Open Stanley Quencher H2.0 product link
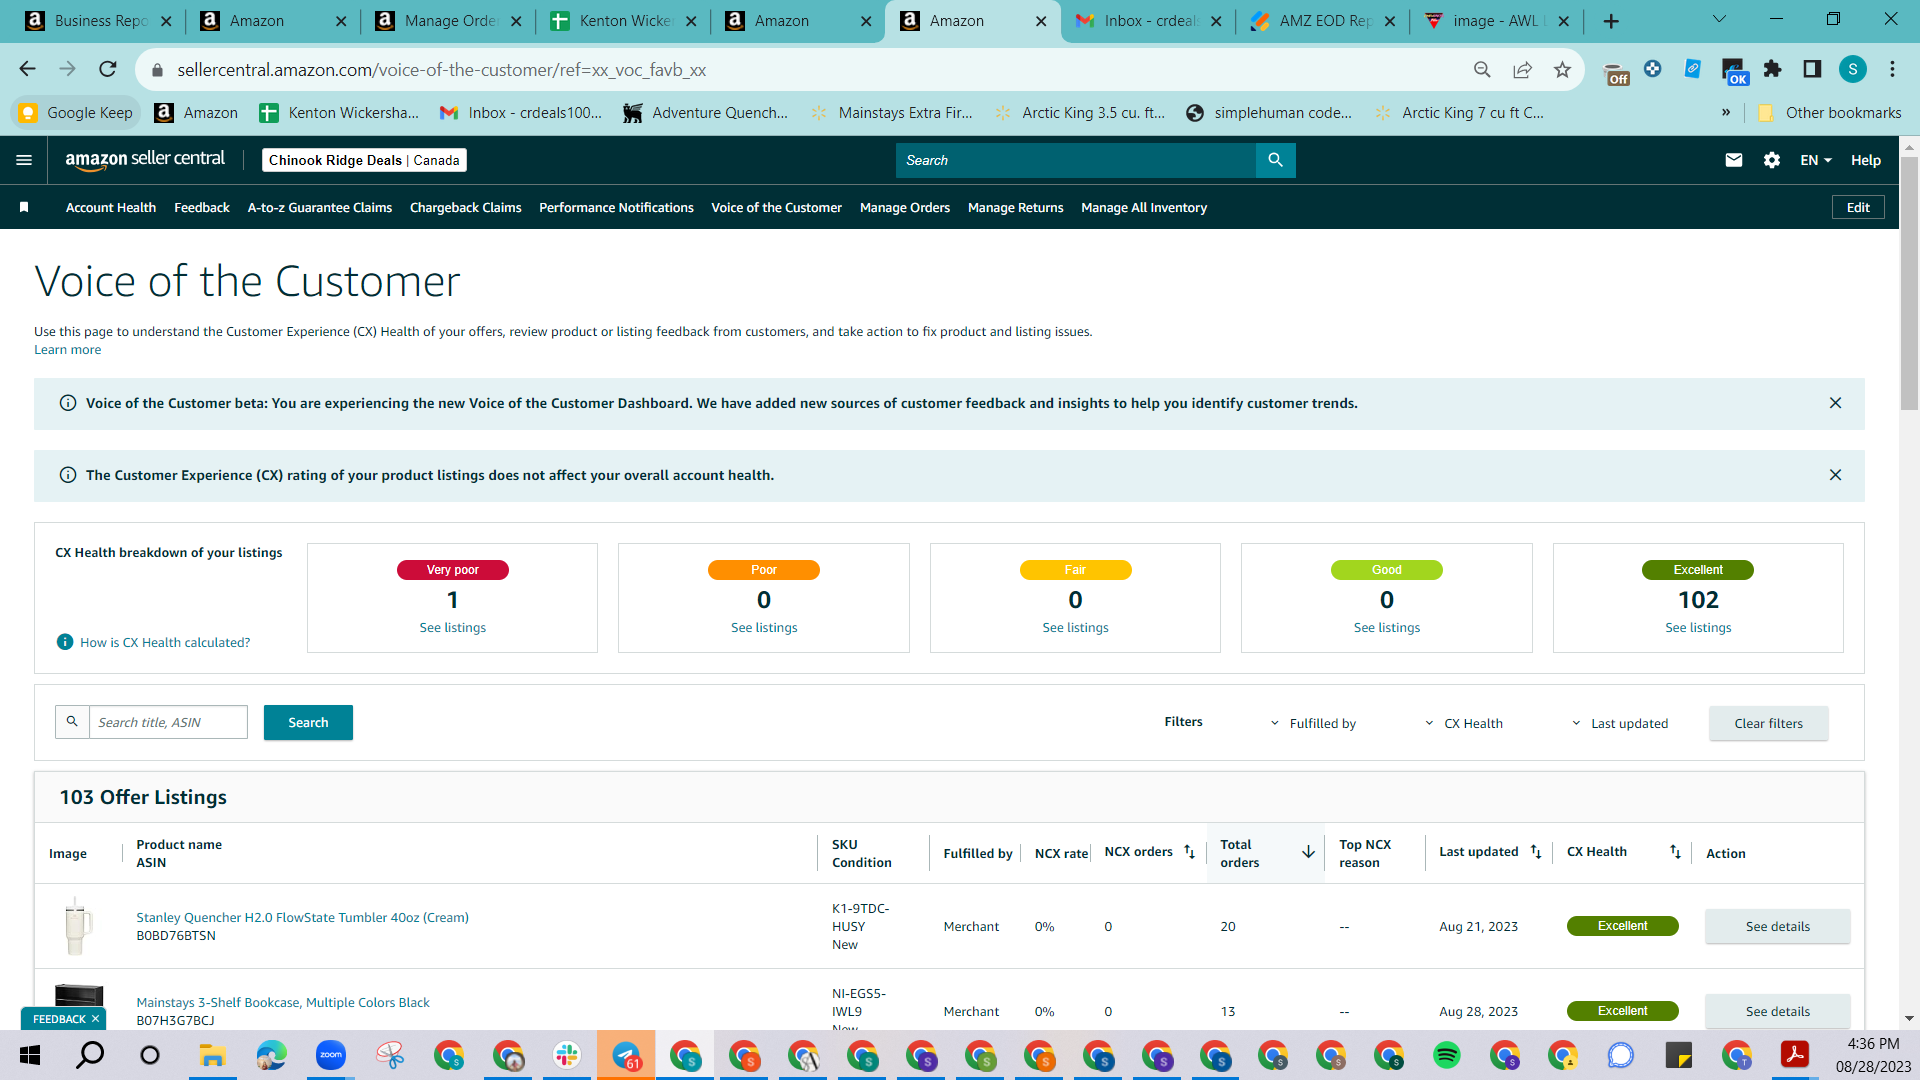This screenshot has width=1920, height=1080. (302, 917)
